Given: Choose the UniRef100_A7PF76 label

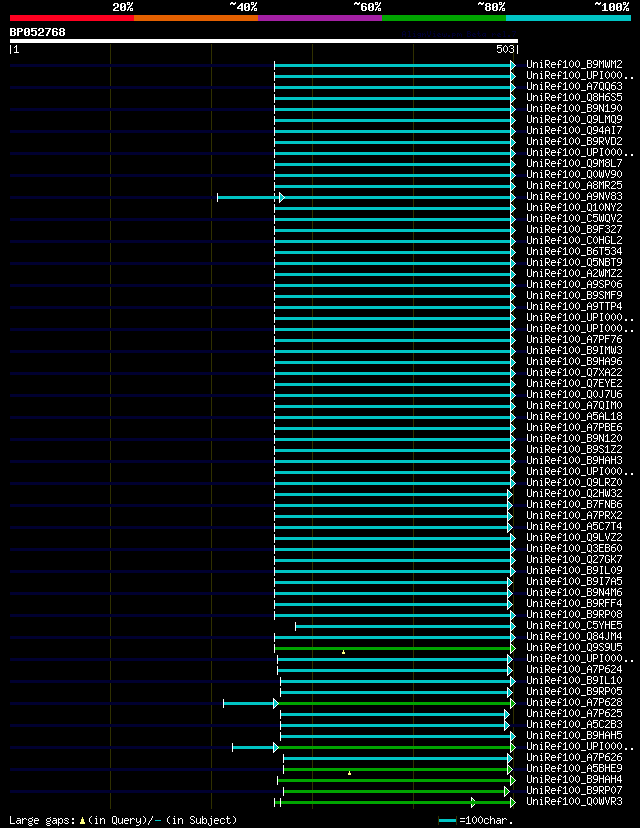Looking at the screenshot, I should pyautogui.click(x=574, y=340).
